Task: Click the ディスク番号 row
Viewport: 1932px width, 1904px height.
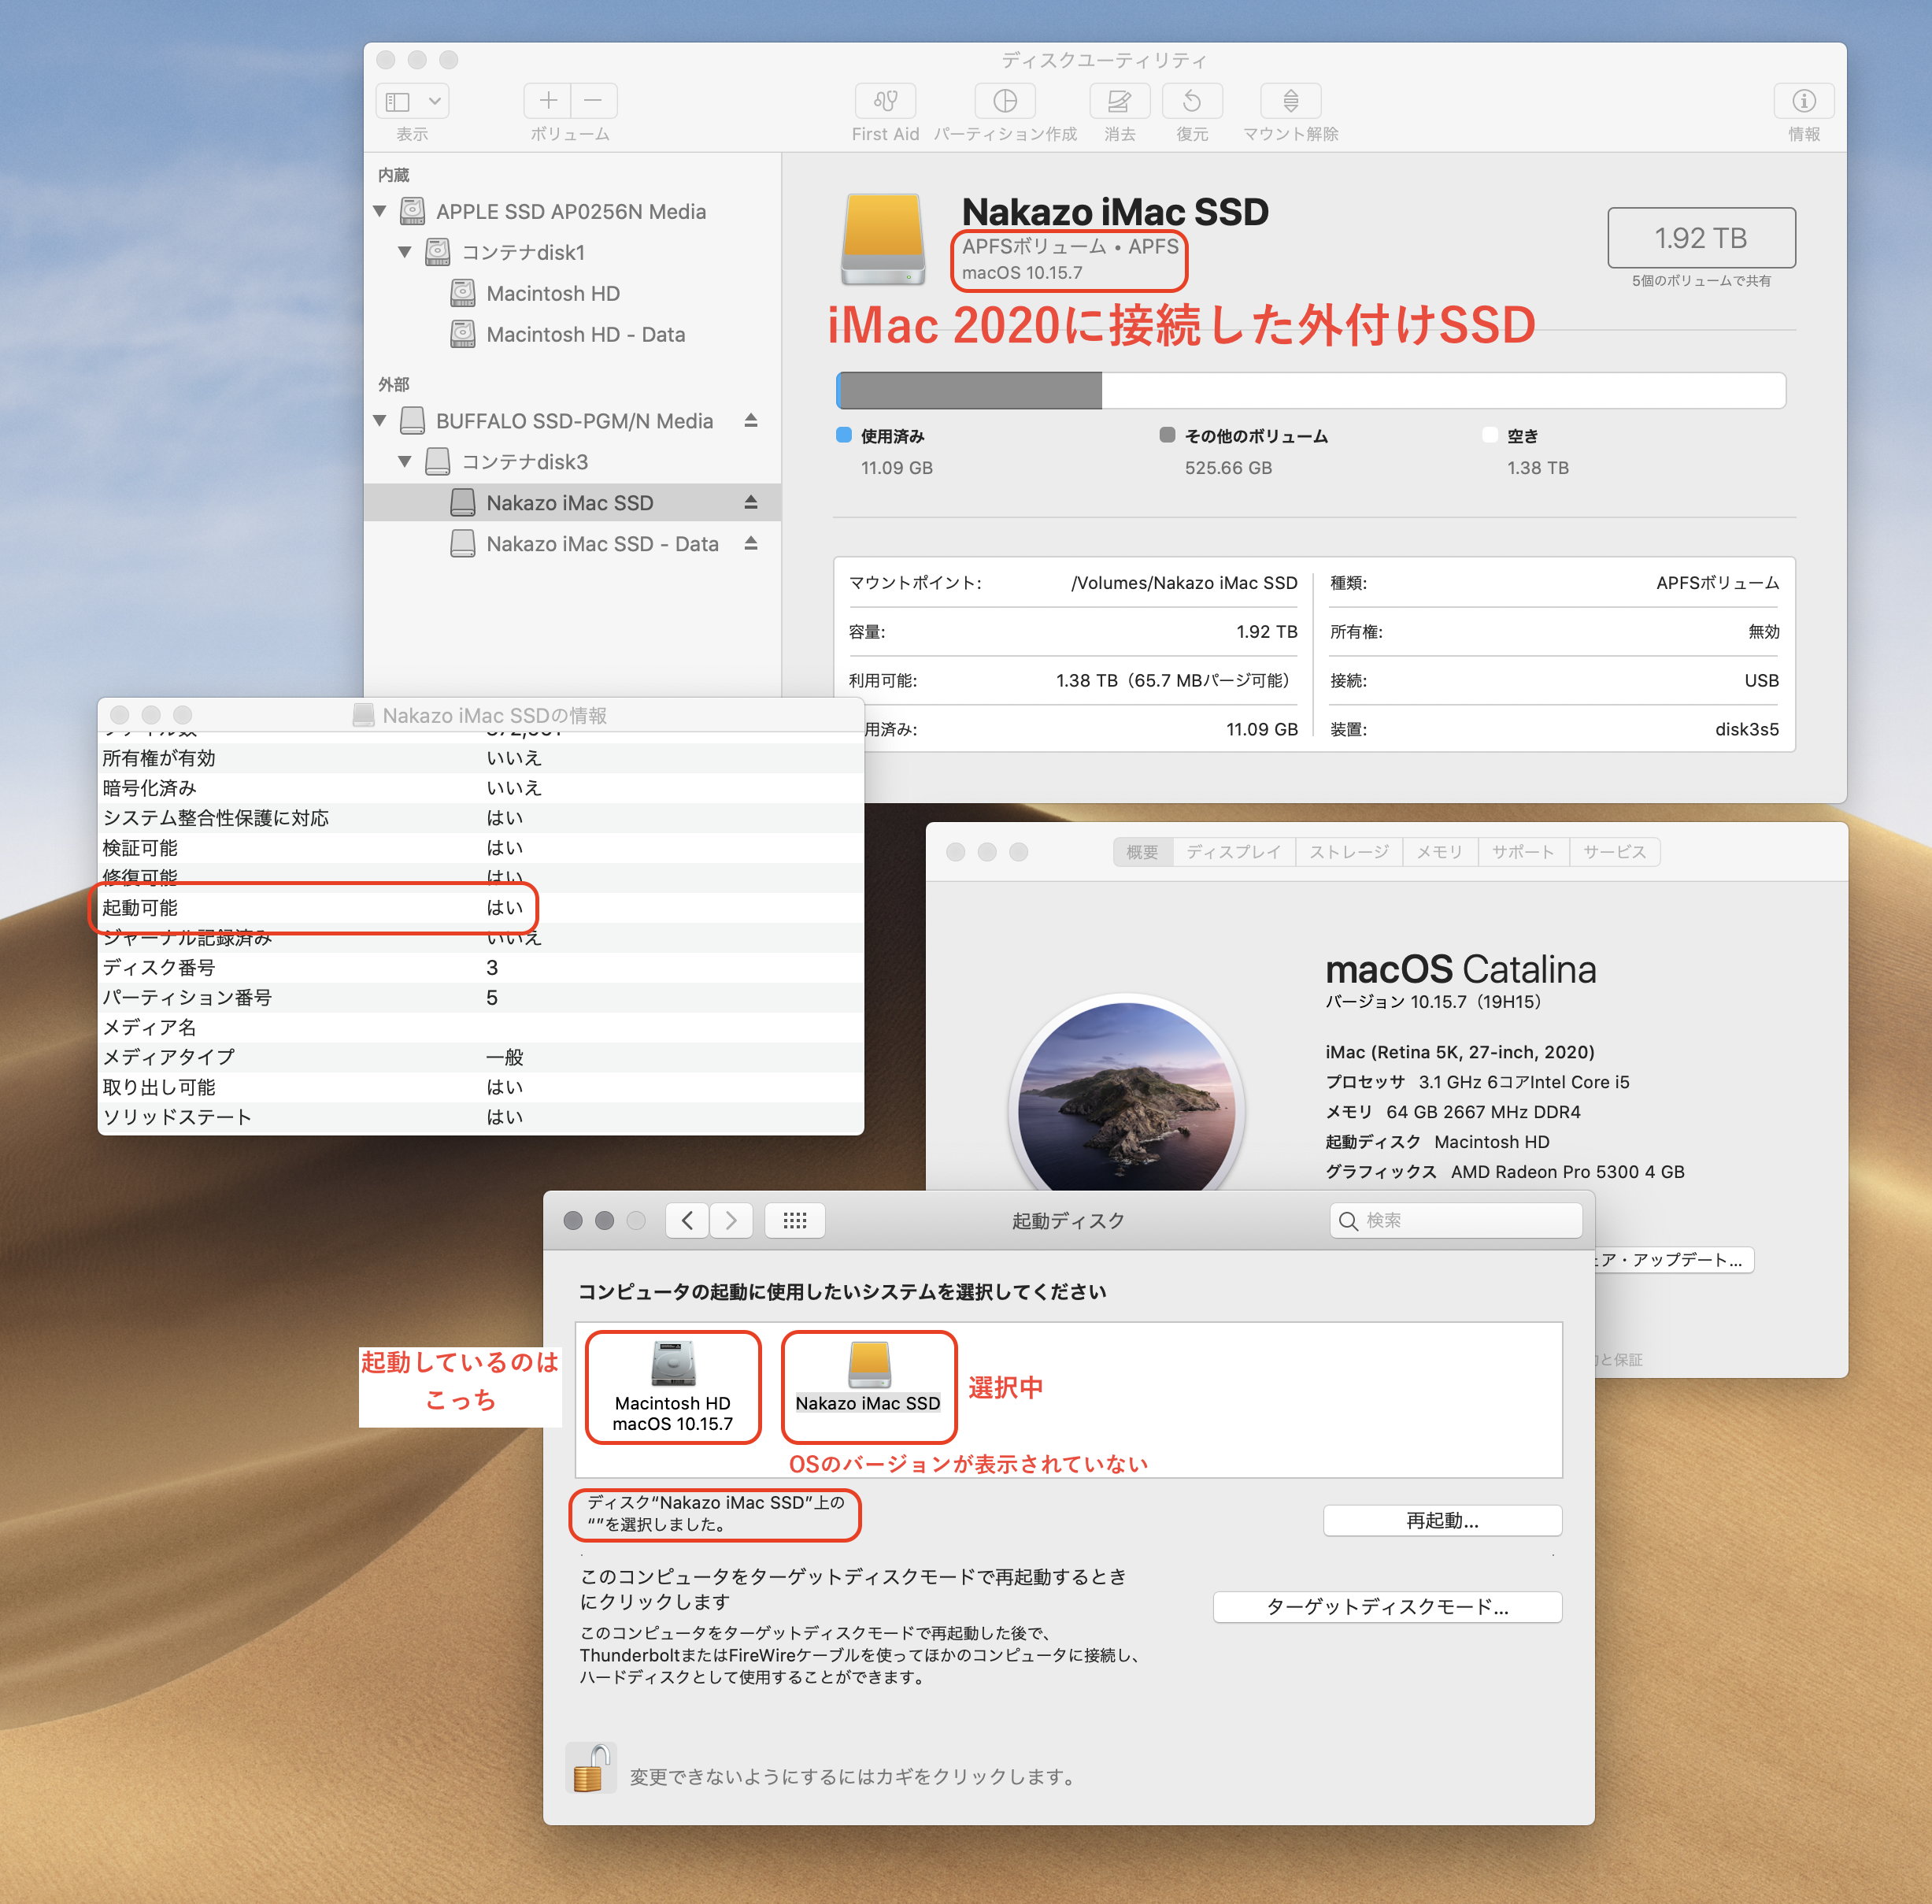Action: point(481,968)
